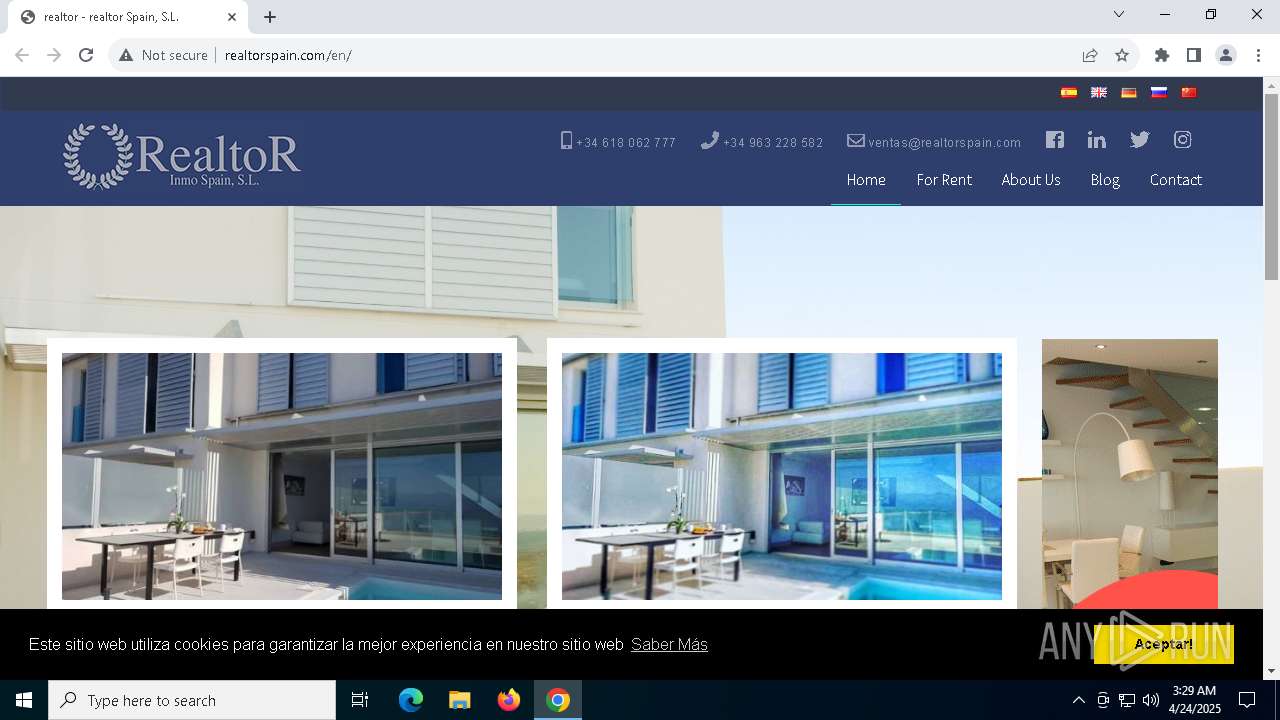Click the Not secure site info
Screen dimensions: 1280x720
[163, 55]
